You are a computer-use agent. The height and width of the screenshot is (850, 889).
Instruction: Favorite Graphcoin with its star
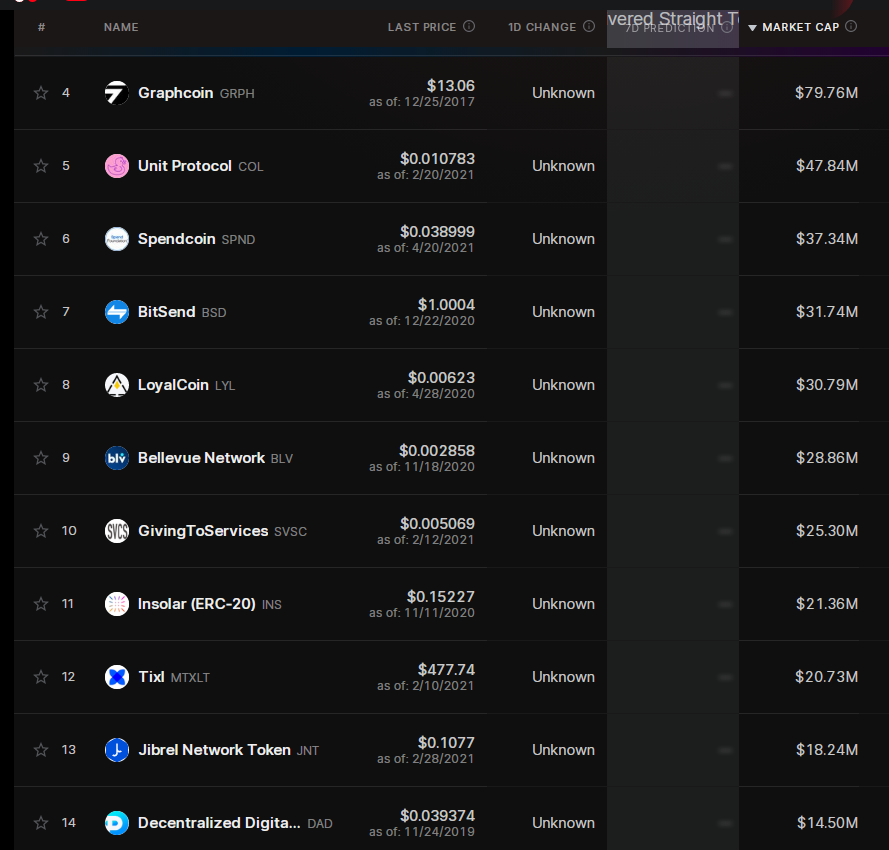click(41, 93)
